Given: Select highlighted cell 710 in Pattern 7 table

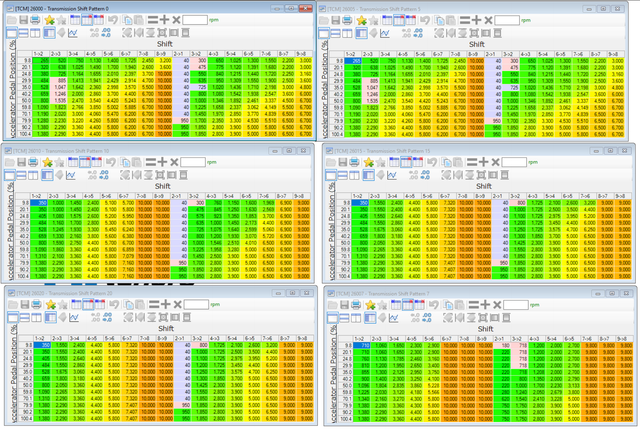Looking at the screenshot, I should pos(361,345).
